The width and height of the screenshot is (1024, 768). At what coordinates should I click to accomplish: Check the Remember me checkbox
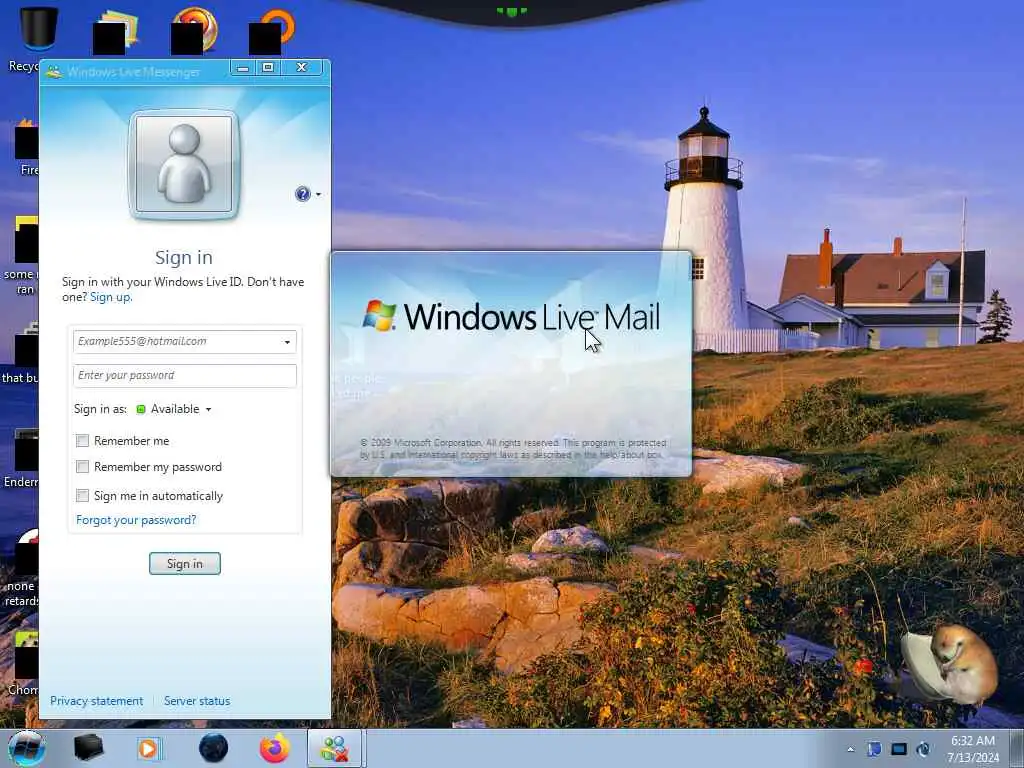[82, 441]
